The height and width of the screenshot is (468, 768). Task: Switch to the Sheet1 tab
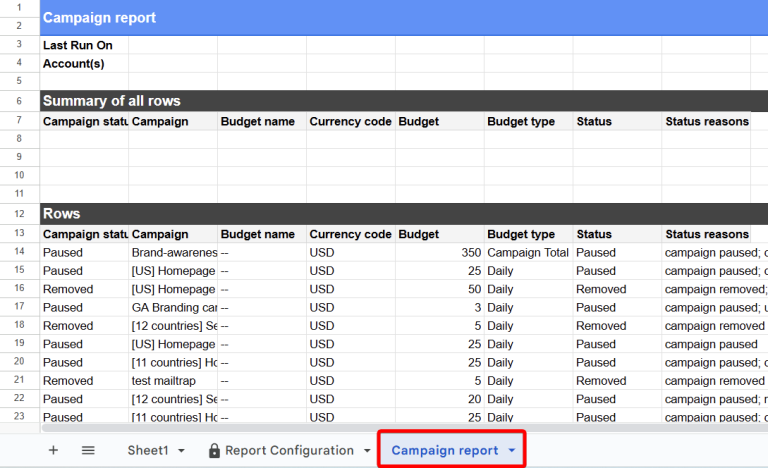[148, 450]
